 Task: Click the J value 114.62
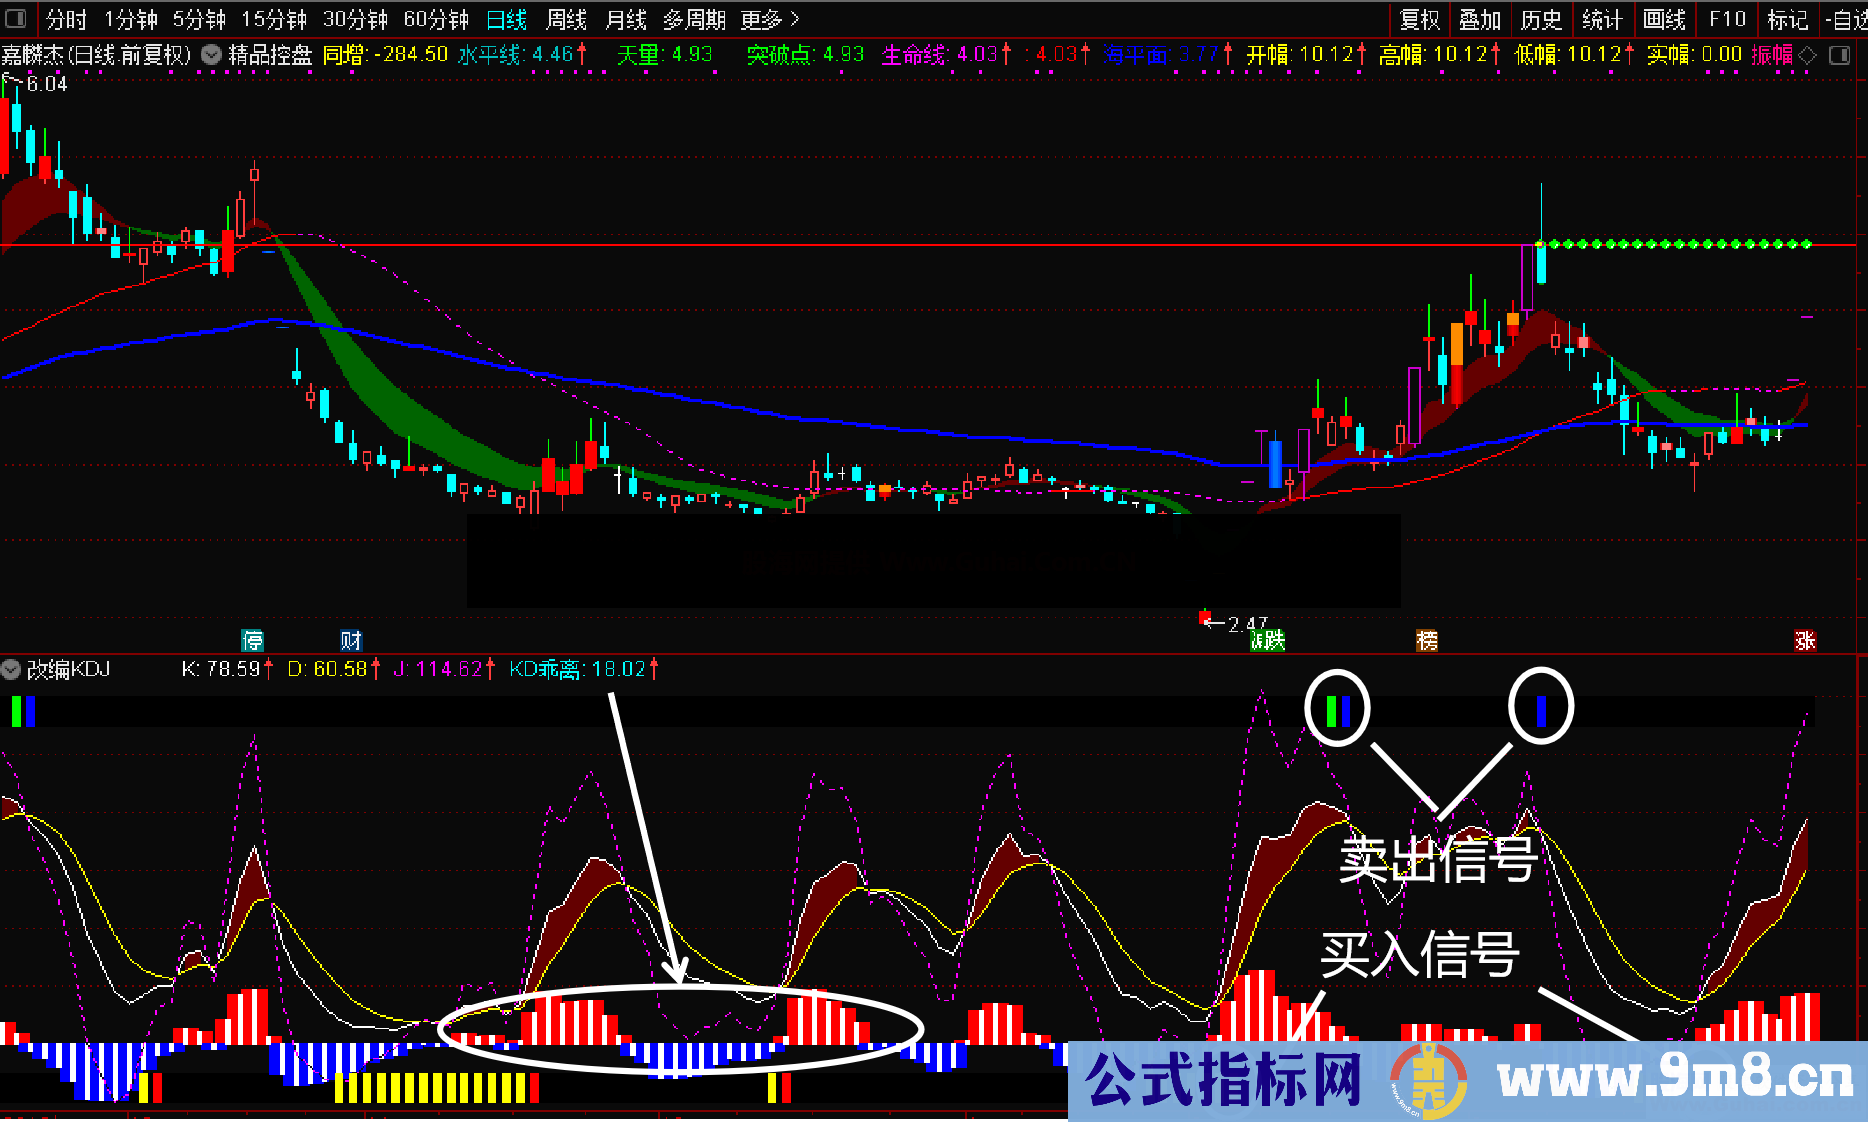(449, 669)
